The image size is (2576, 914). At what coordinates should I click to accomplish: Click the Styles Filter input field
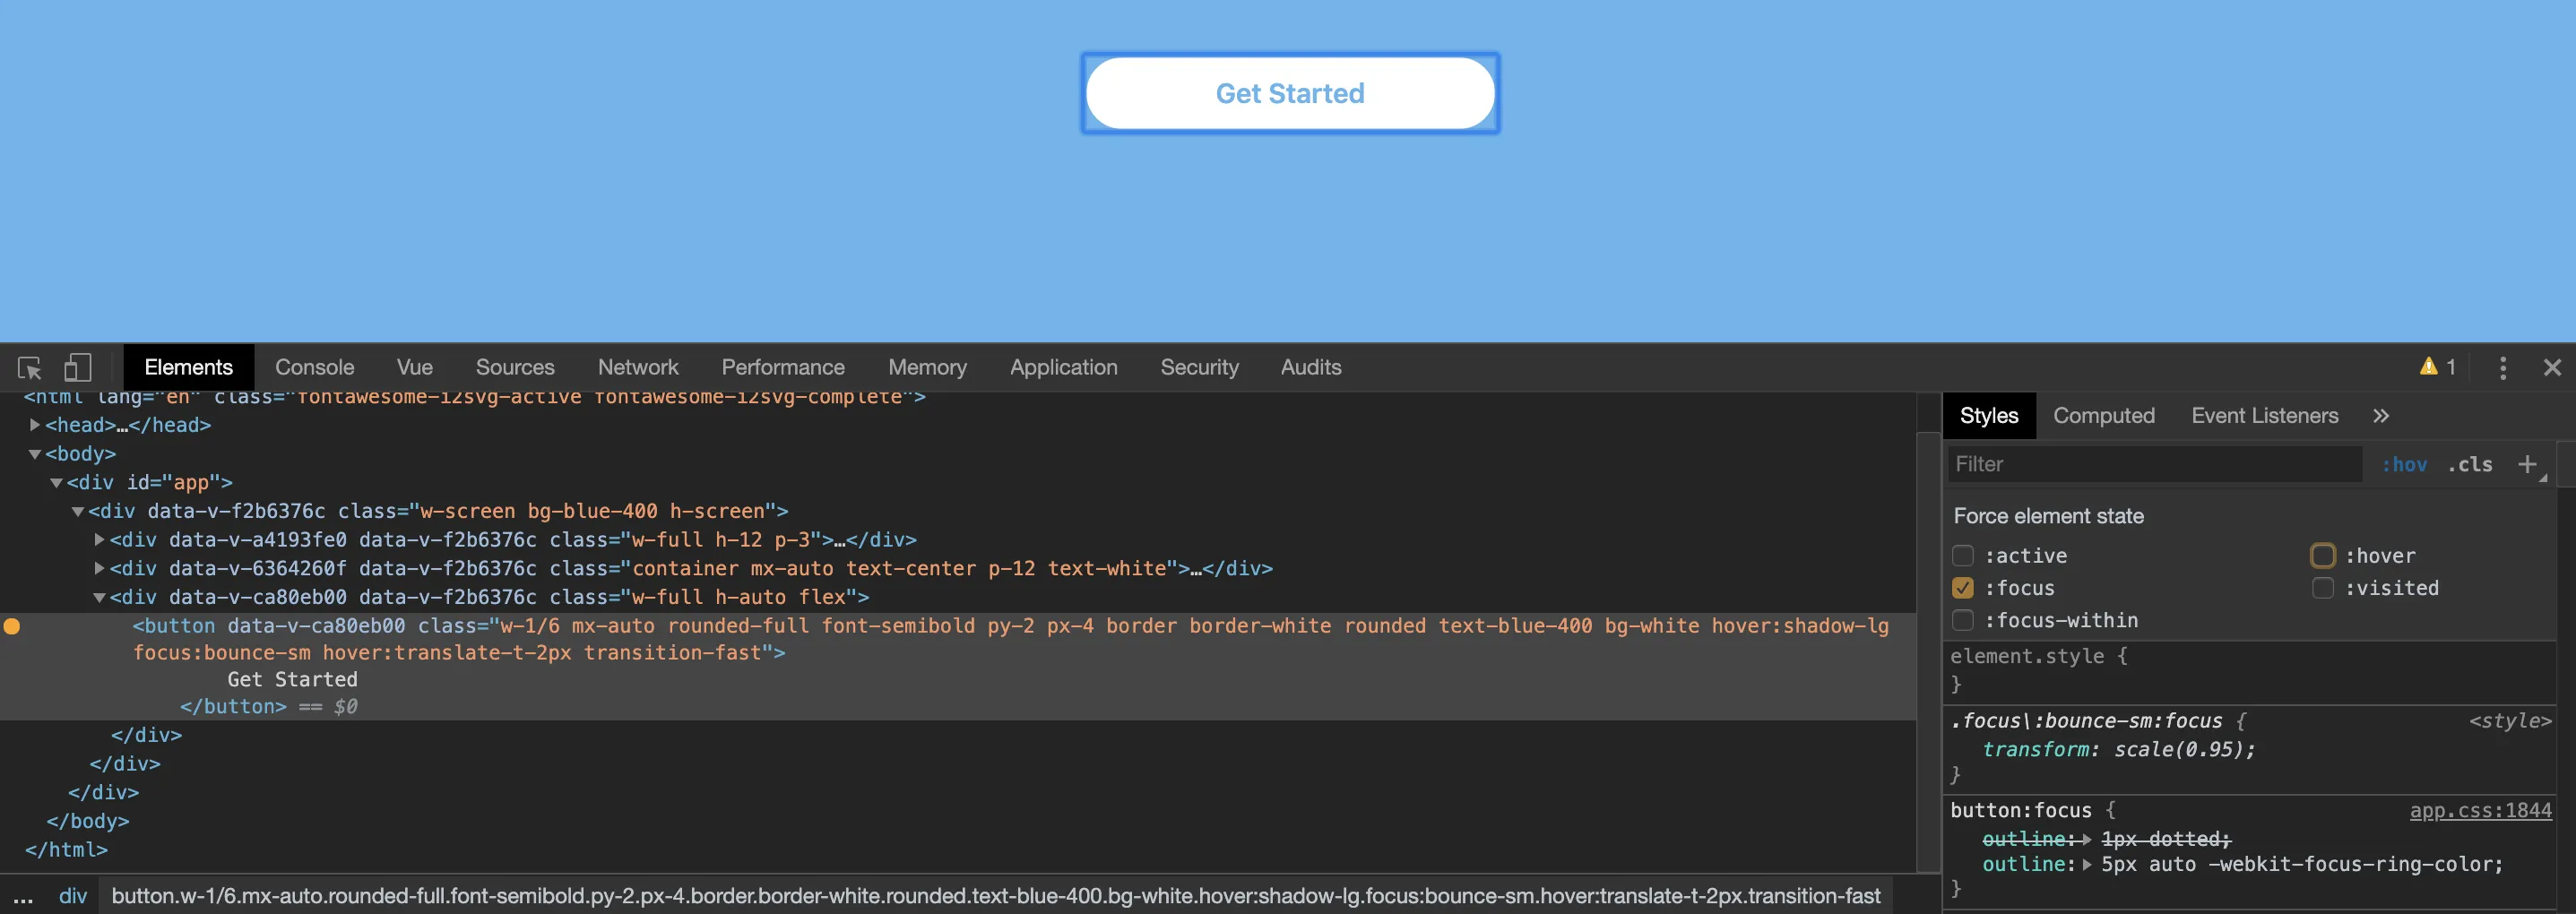[x=2155, y=464]
